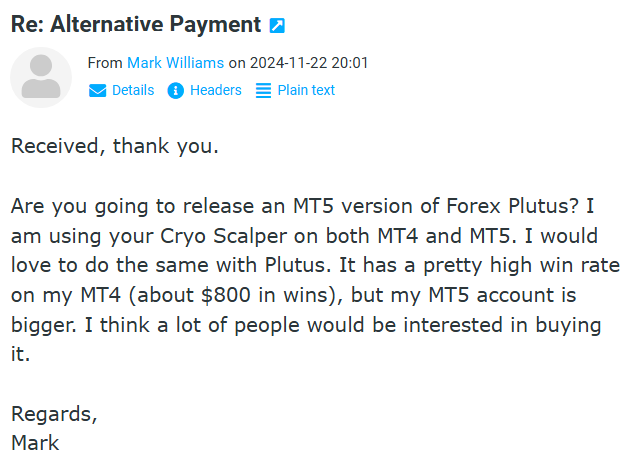Click the 2024-11-22 20:01 date stamp

click(x=309, y=63)
